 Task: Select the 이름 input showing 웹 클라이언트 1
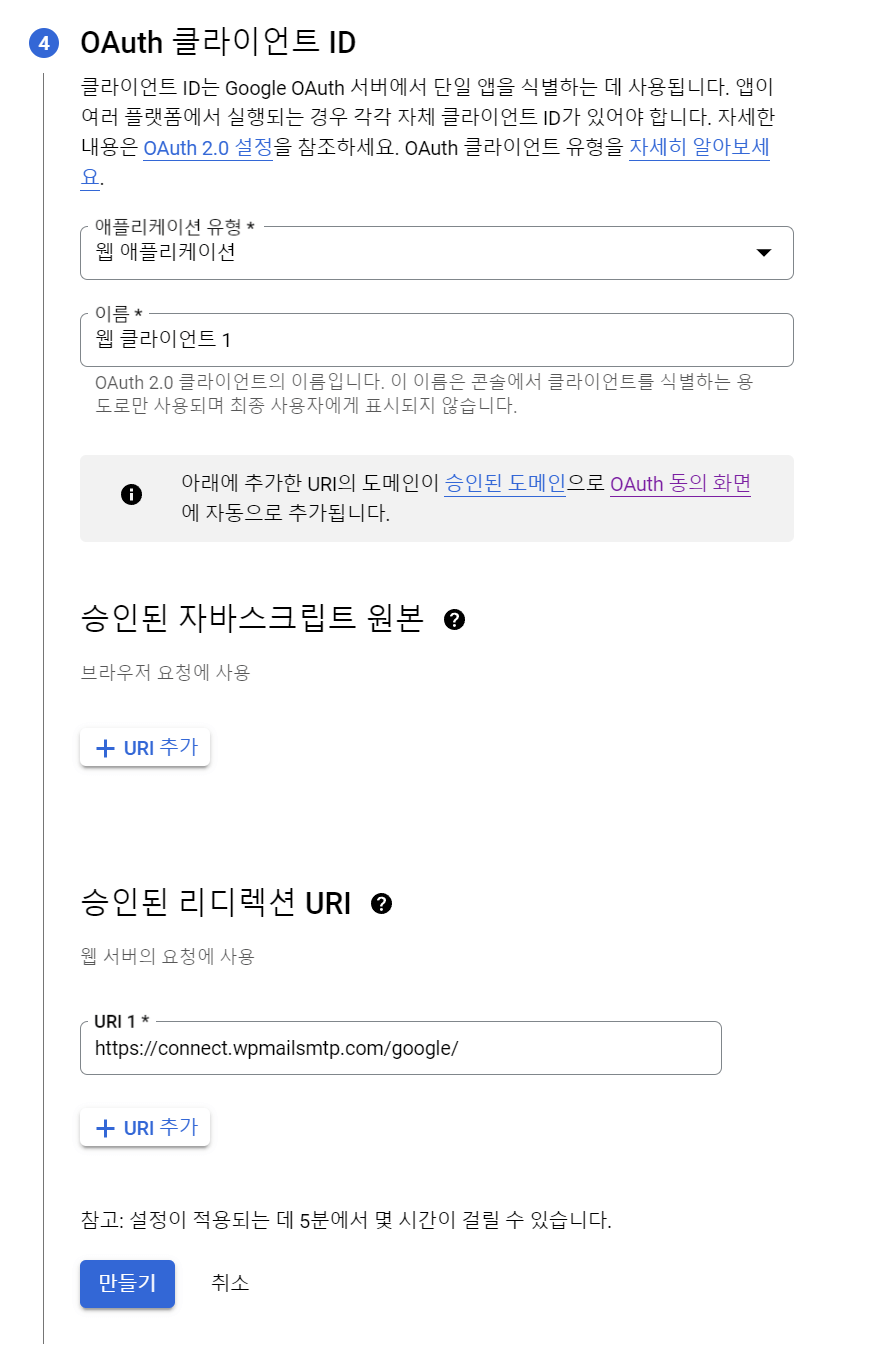coord(437,341)
